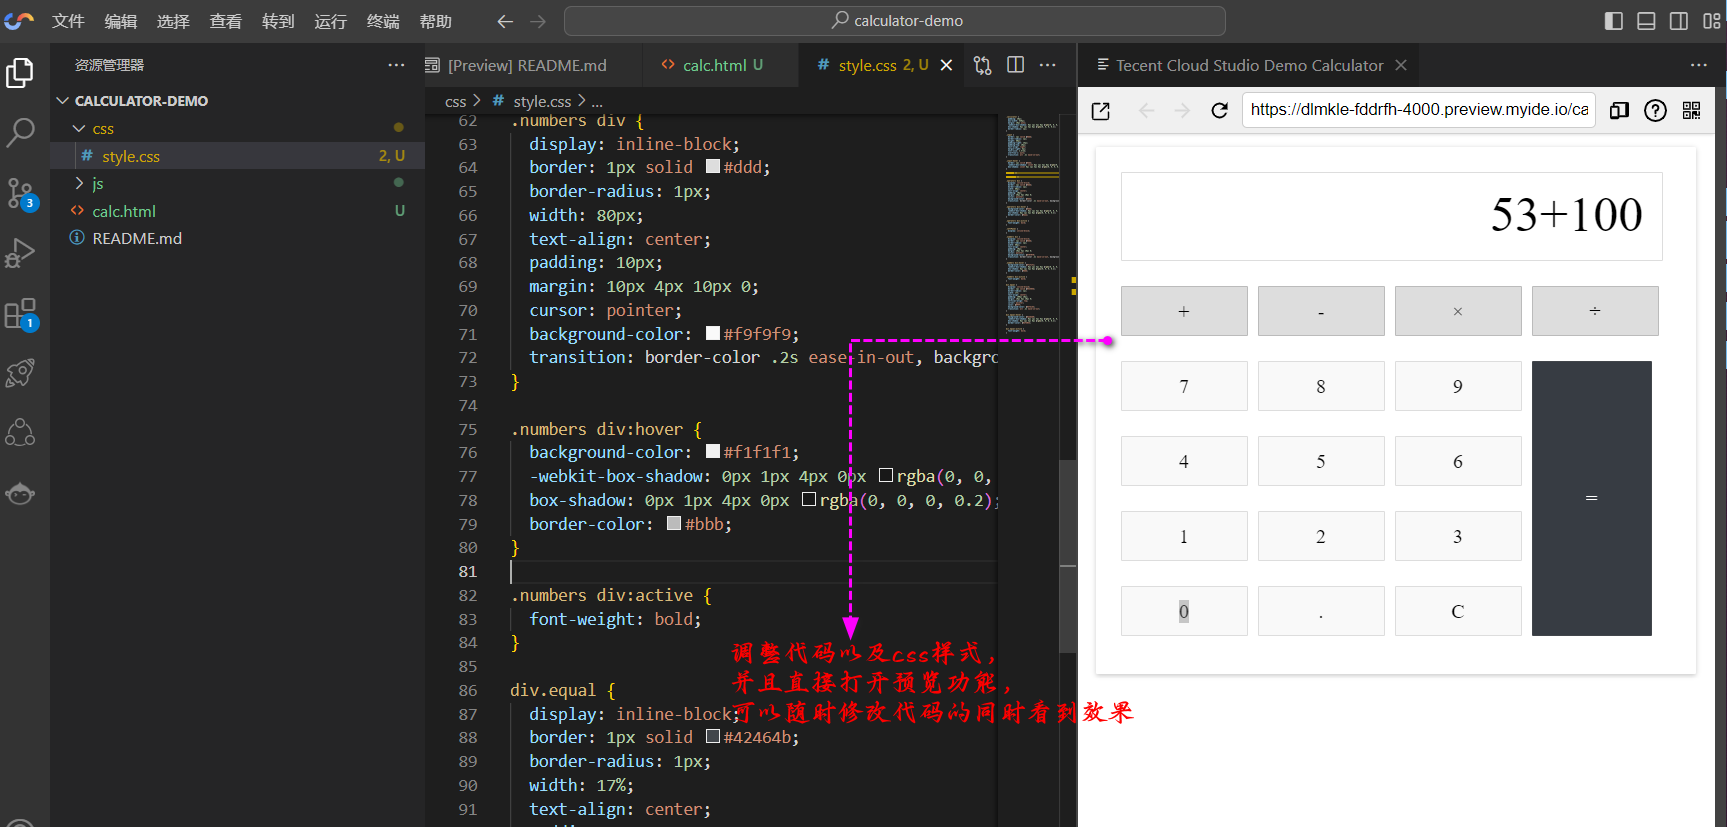Navigate forward in the preview browser
Image resolution: width=1727 pixels, height=827 pixels.
tap(1183, 111)
